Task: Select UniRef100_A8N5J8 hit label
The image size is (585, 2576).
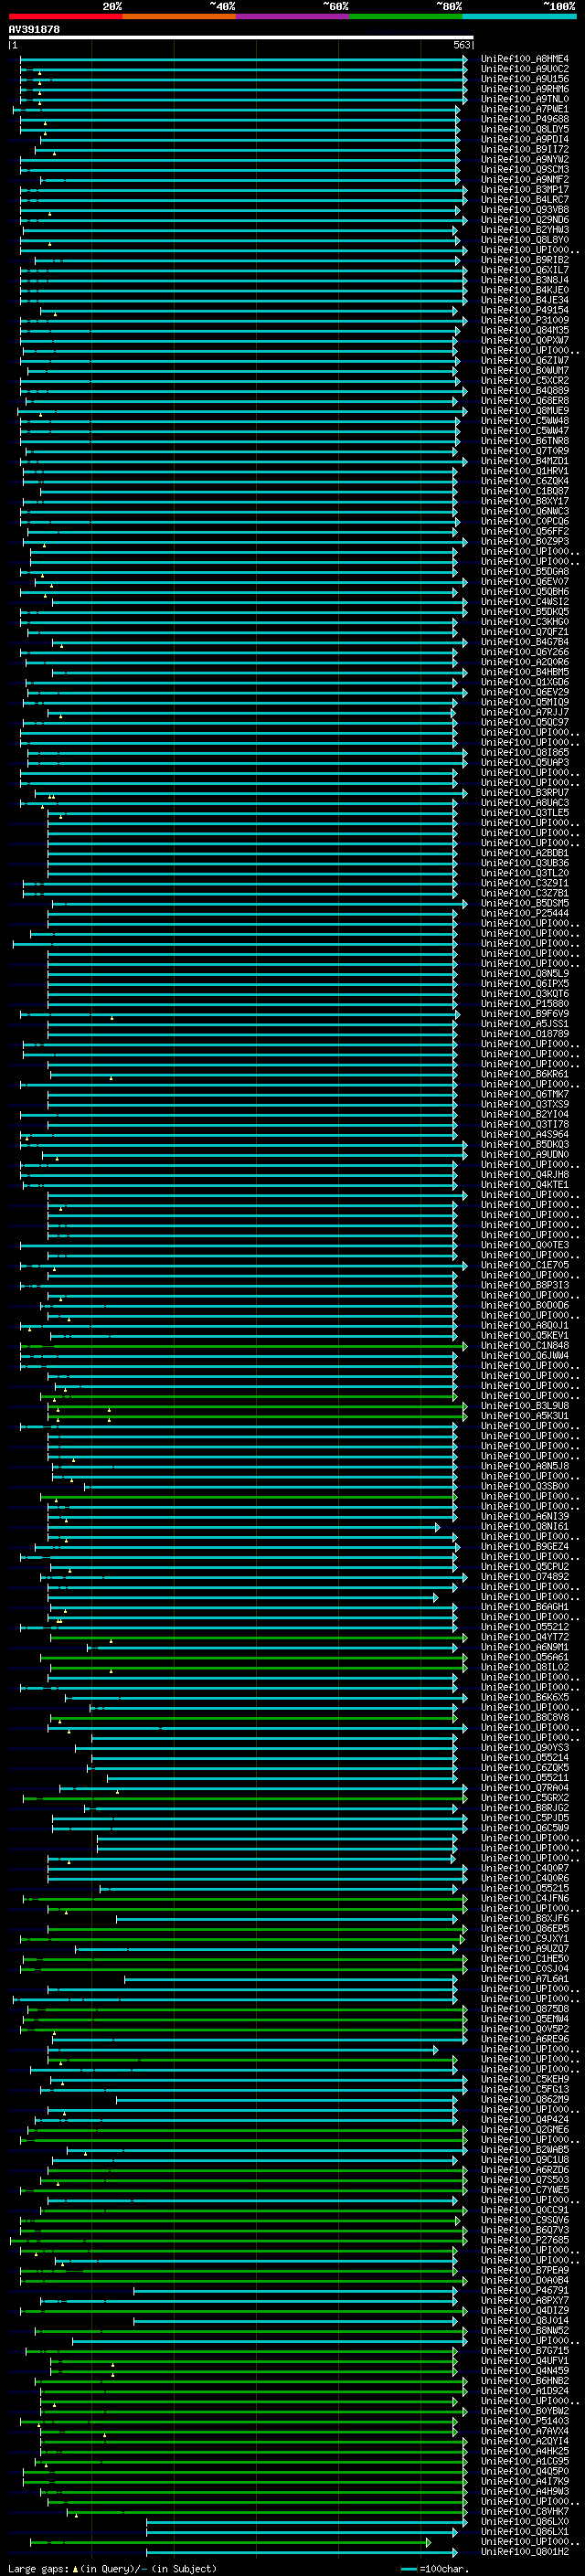Action: 525,1466
